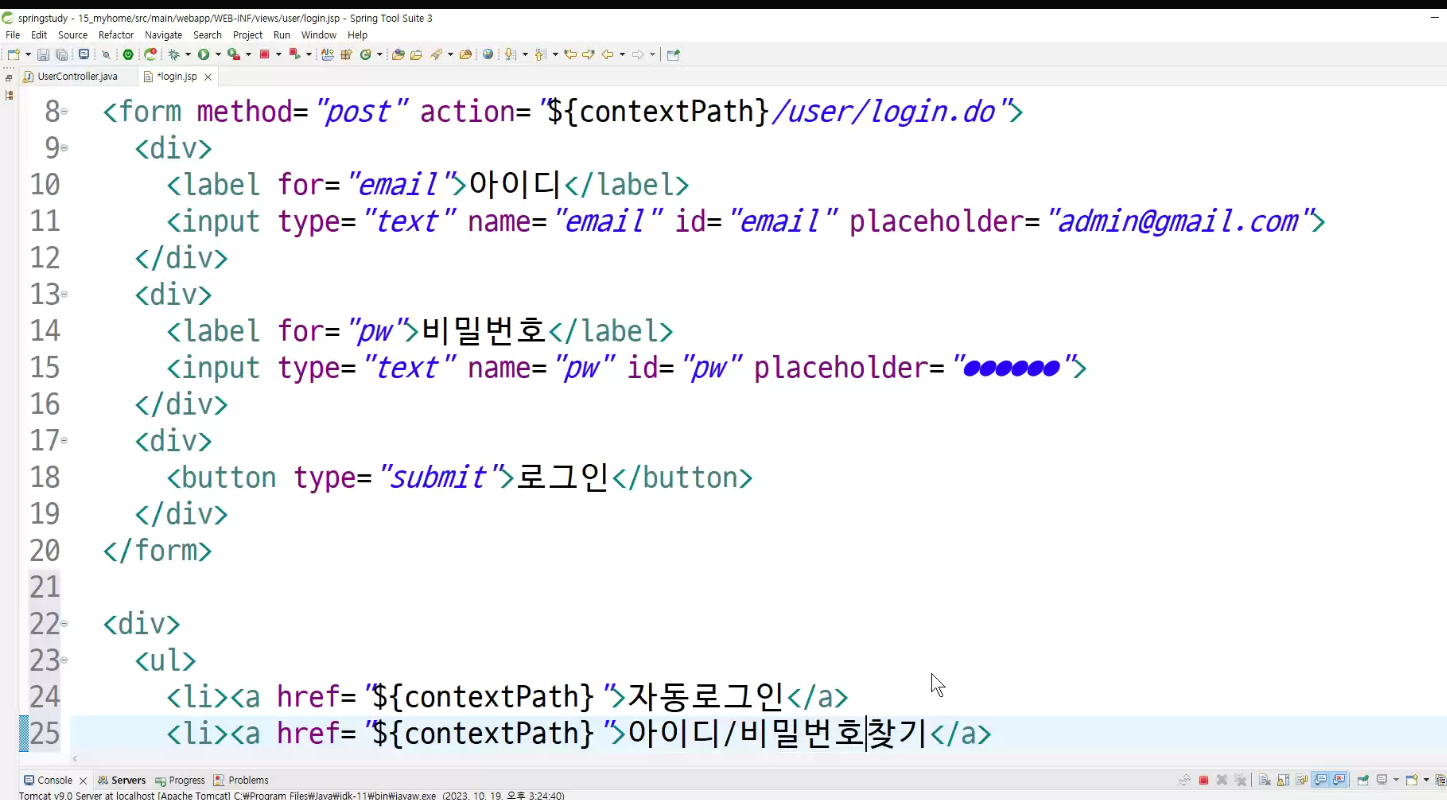The image size is (1447, 800).
Task: Open the Project menu
Action: click(248, 35)
